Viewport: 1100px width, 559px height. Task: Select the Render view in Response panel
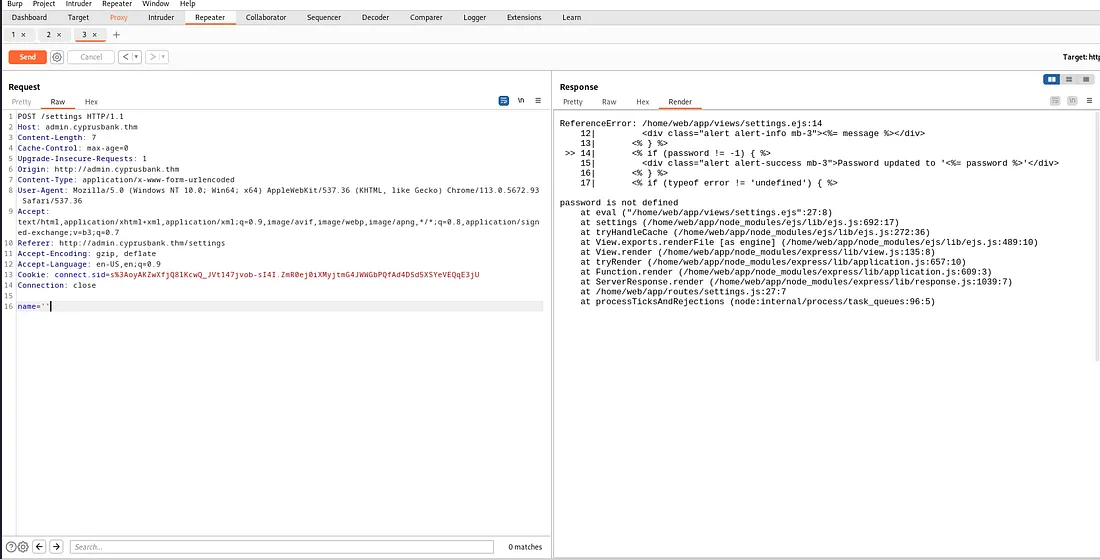point(680,102)
